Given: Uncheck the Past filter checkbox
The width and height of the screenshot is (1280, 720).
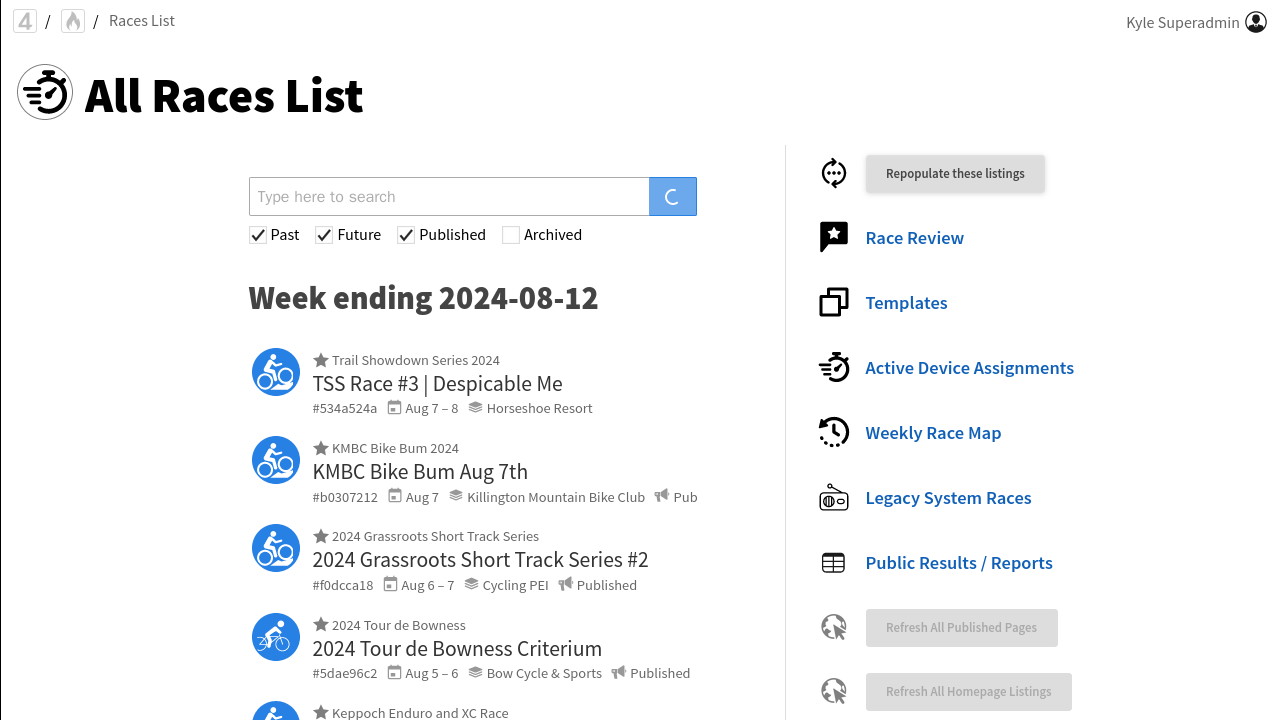Looking at the screenshot, I should pos(258,235).
